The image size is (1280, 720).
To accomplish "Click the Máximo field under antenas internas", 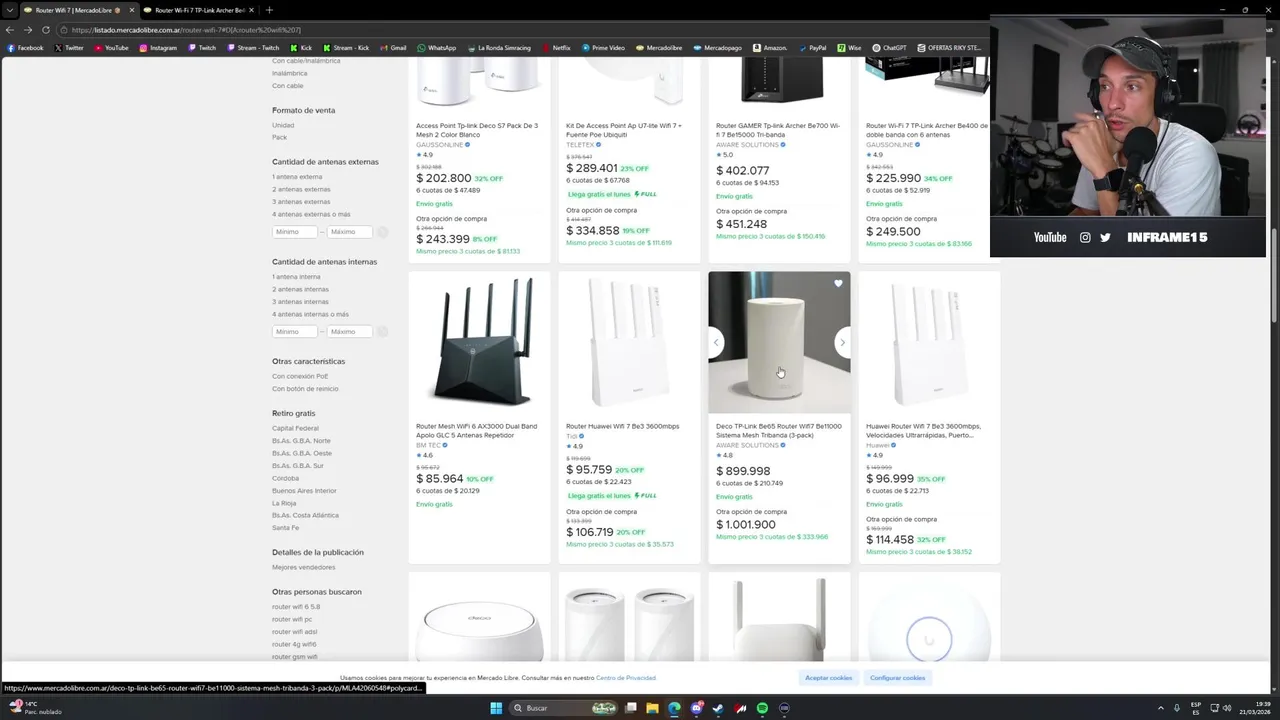I will (x=349, y=332).
